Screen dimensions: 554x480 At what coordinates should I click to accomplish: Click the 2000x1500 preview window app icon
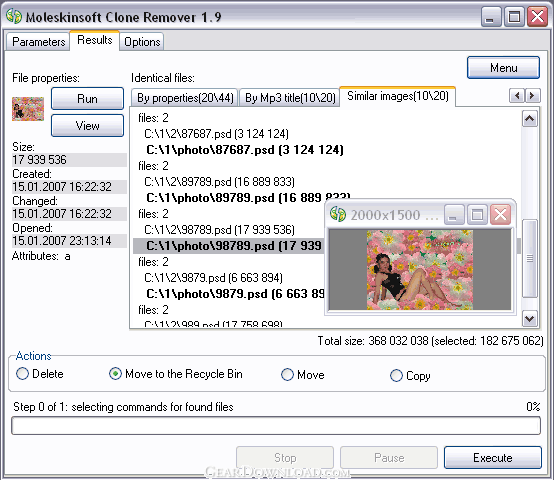(x=337, y=214)
